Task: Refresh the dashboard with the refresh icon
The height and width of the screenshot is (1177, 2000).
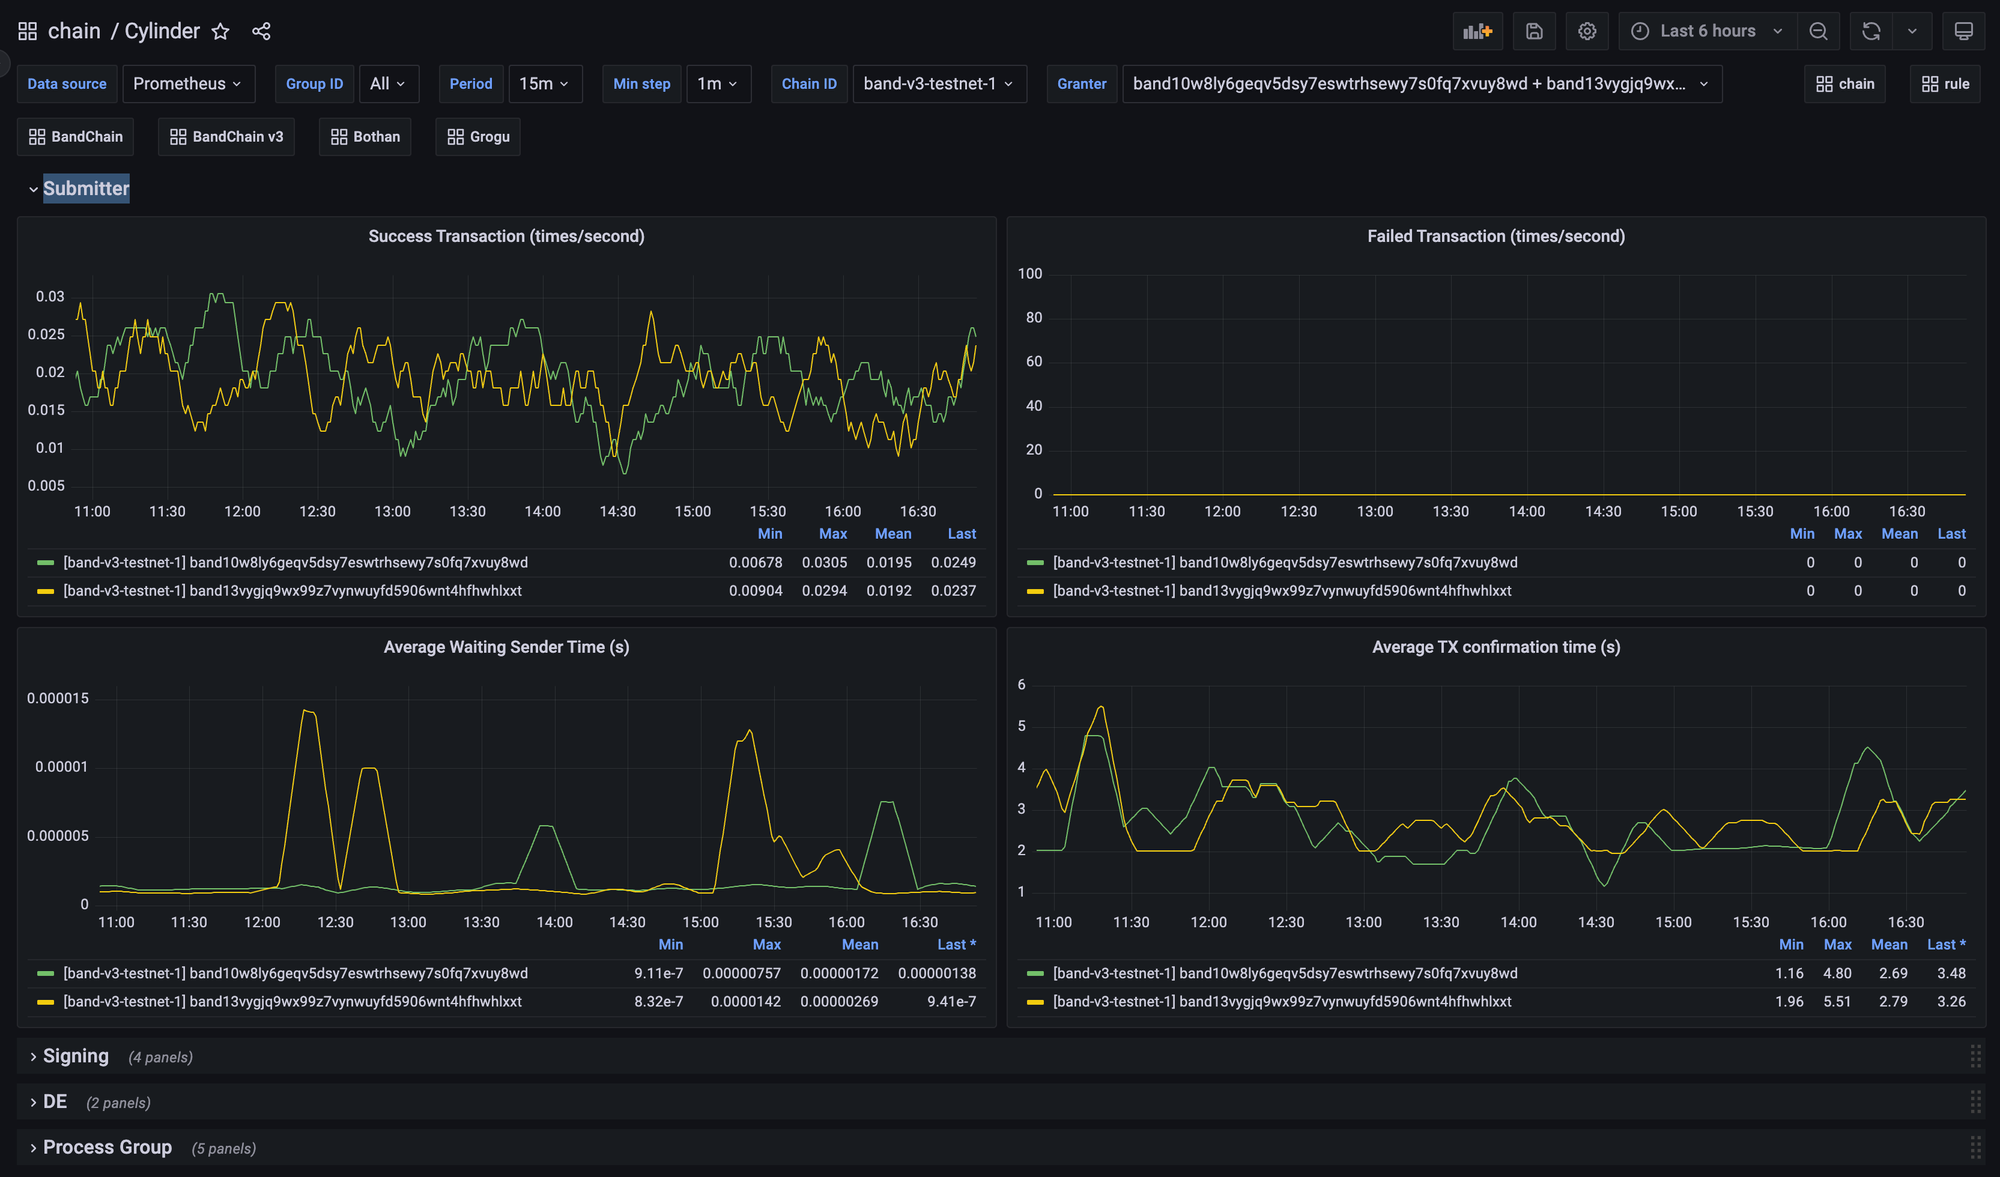Action: click(1870, 31)
